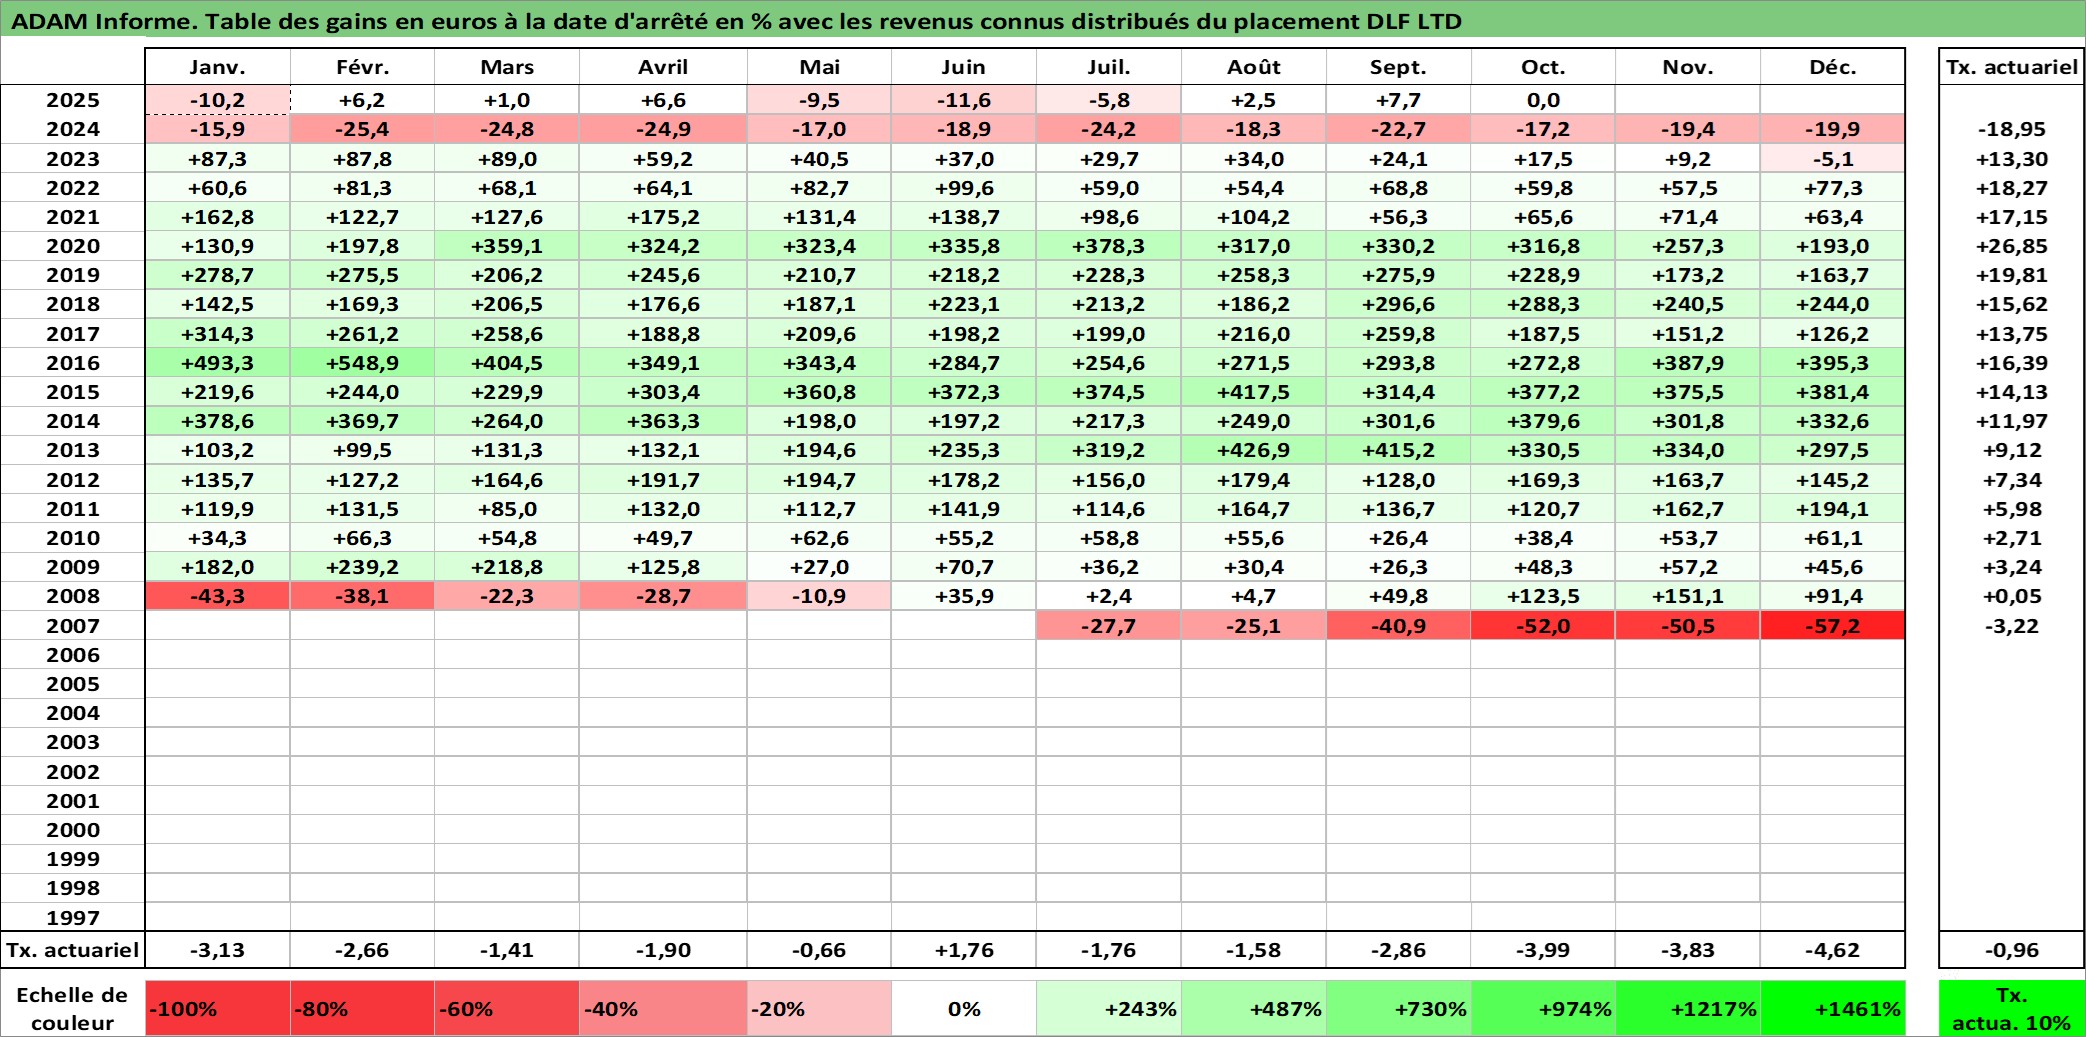The image size is (2086, 1037).
Task: Click the 0% white color scale swatch
Action: (963, 1008)
